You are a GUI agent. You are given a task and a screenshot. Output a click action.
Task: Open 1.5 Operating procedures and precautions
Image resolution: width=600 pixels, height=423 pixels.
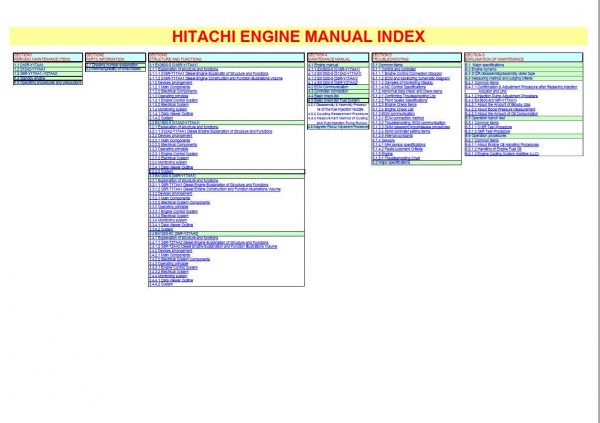[47, 82]
